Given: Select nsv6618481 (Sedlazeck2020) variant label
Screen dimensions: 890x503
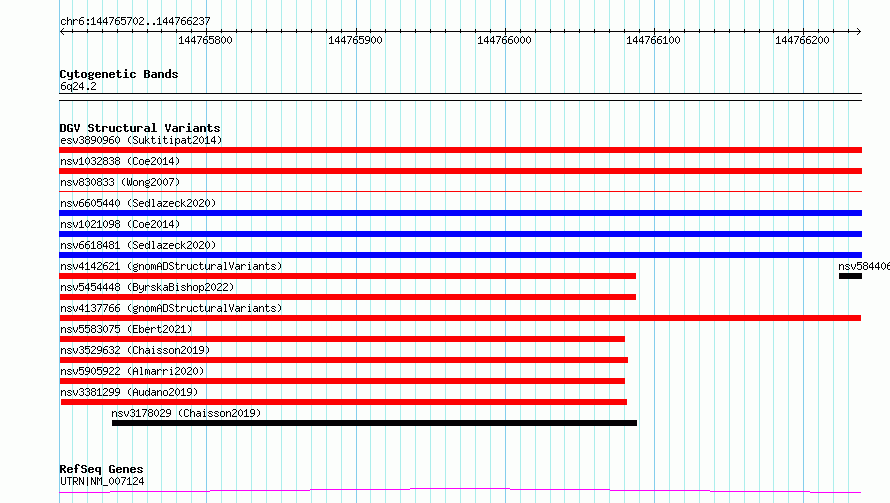Looking at the screenshot, I should click(138, 245).
